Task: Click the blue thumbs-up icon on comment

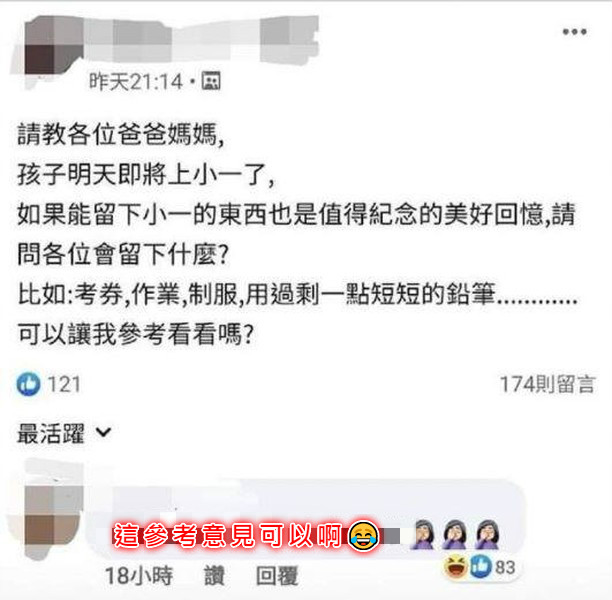Action: pyautogui.click(x=480, y=566)
